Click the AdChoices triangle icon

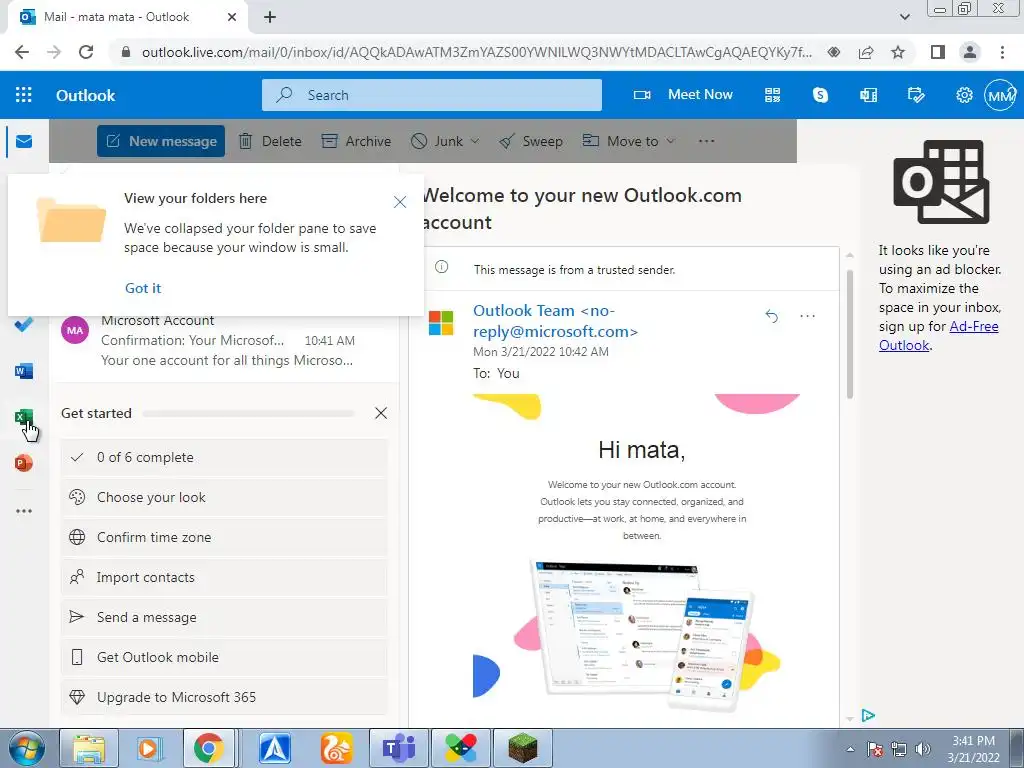(868, 715)
